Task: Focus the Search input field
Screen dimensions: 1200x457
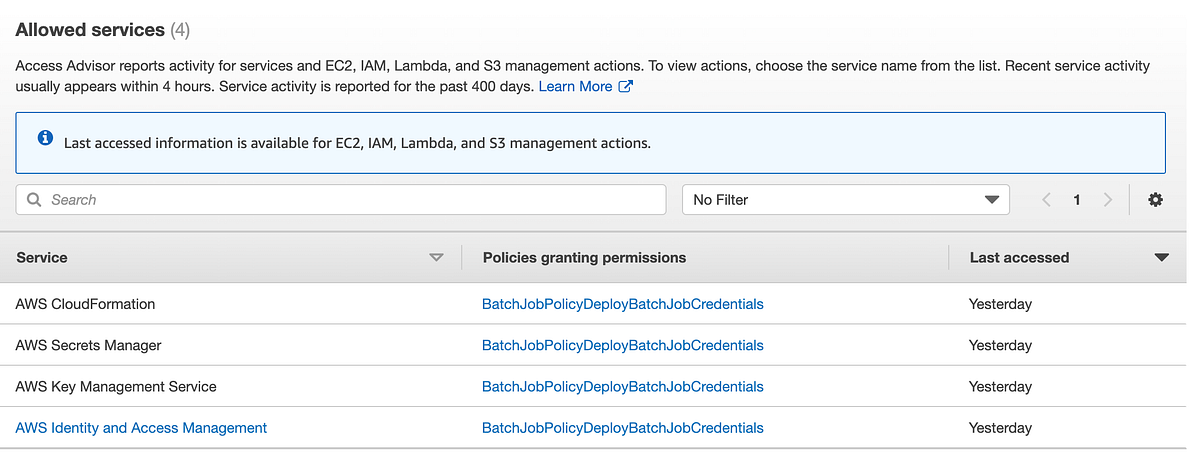Action: (x=341, y=200)
